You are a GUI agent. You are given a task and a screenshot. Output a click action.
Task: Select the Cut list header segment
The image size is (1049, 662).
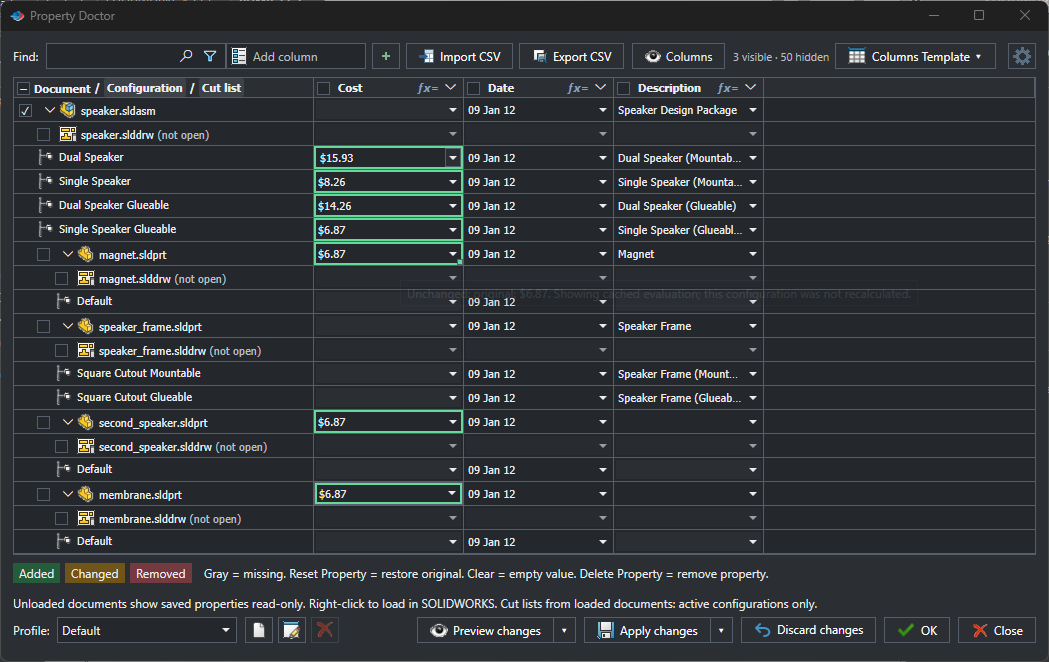[221, 88]
